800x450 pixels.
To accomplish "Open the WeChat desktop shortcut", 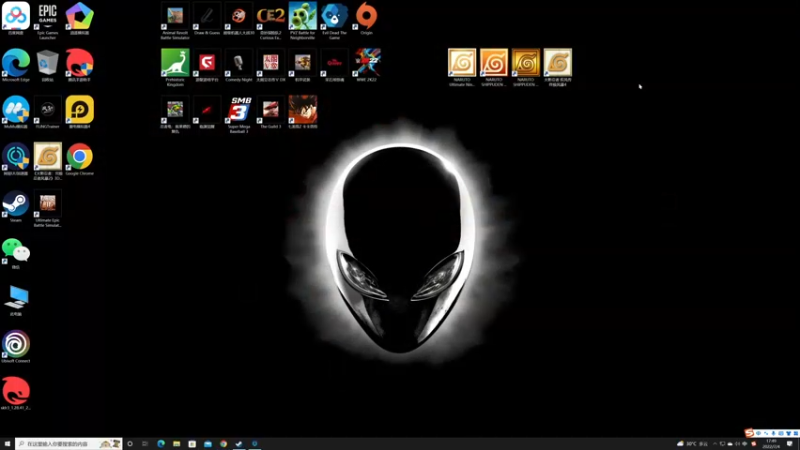I will [16, 254].
